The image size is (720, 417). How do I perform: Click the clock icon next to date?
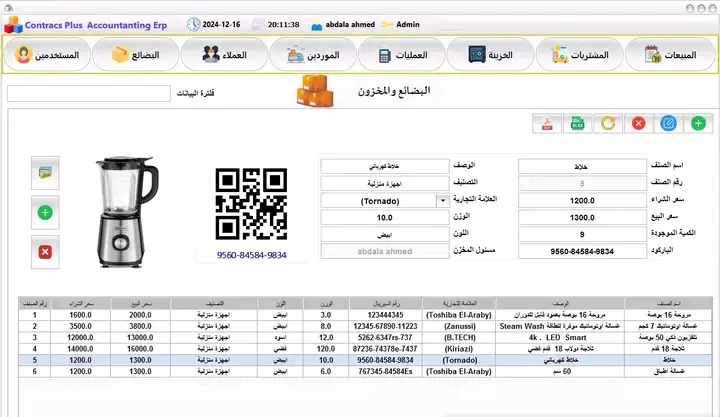[x=193, y=24]
